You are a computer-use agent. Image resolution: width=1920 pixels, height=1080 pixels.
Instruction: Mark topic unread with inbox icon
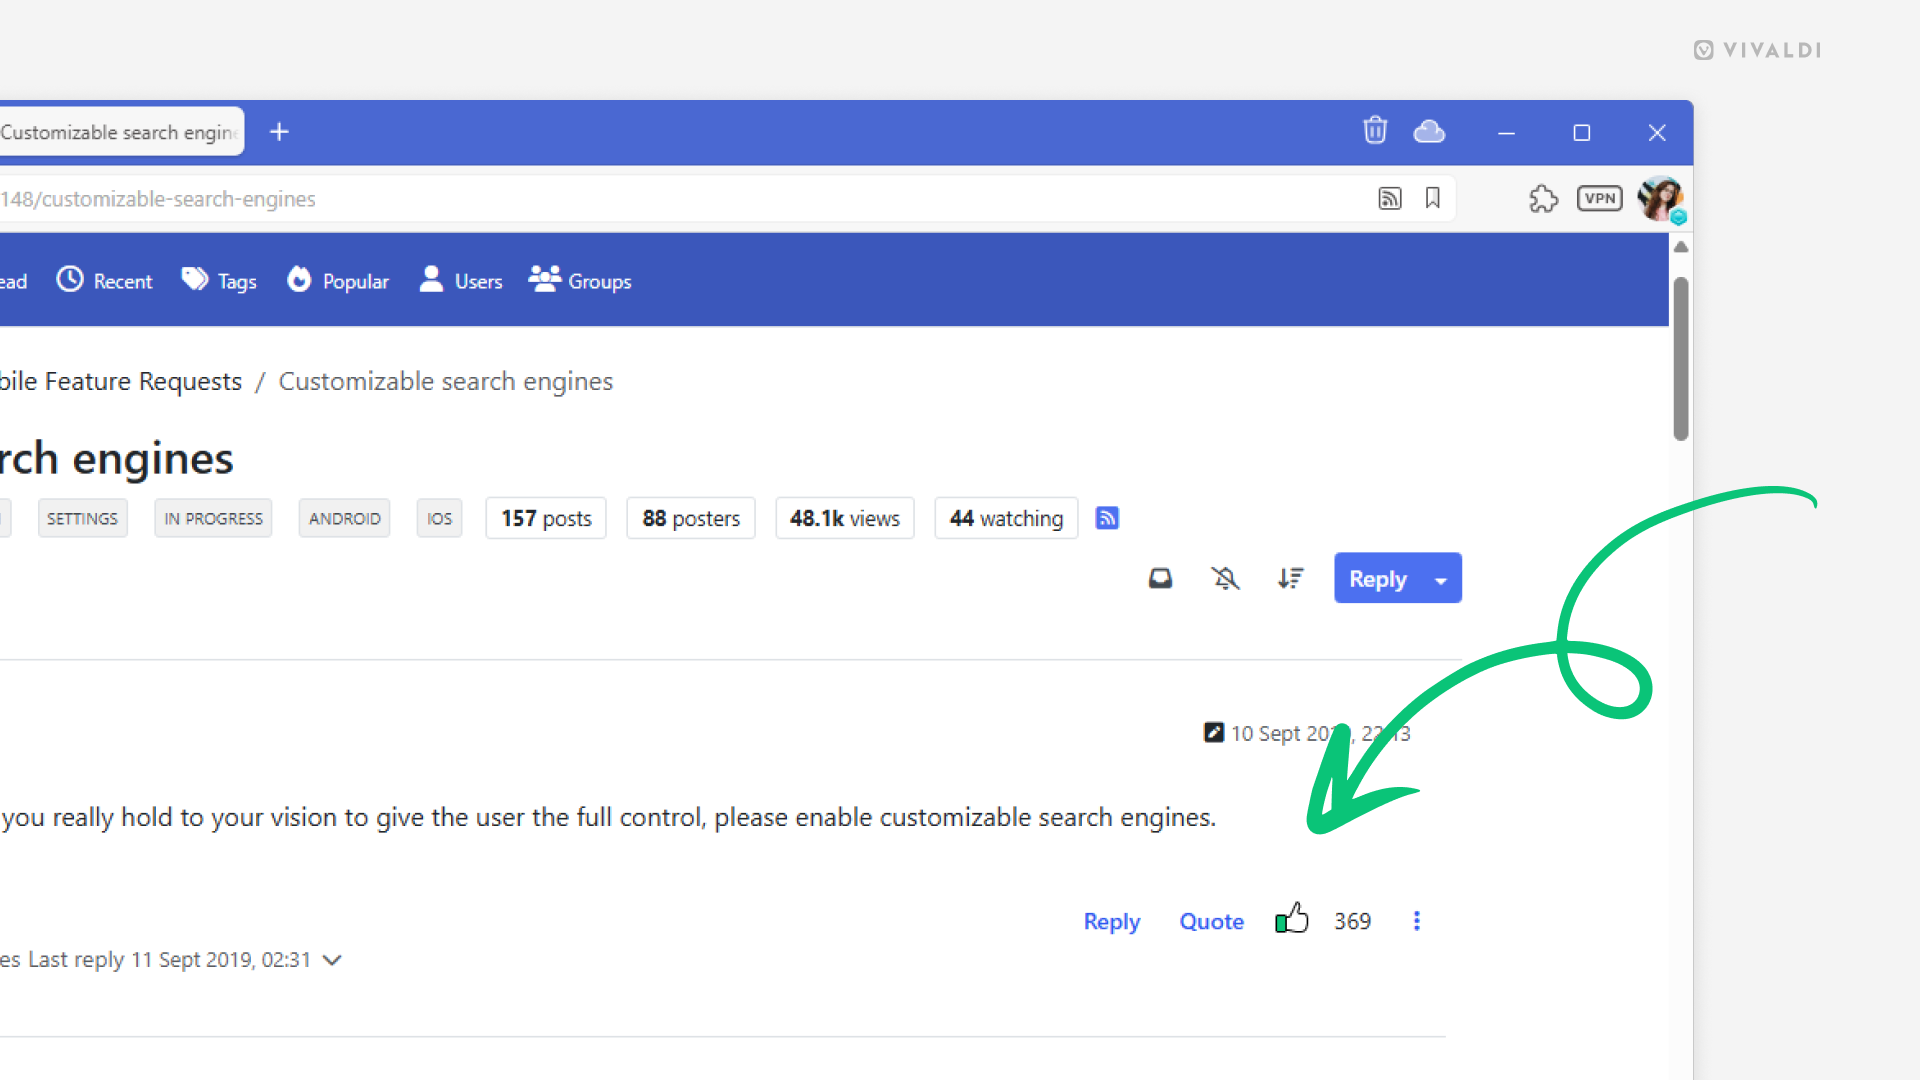click(1160, 578)
